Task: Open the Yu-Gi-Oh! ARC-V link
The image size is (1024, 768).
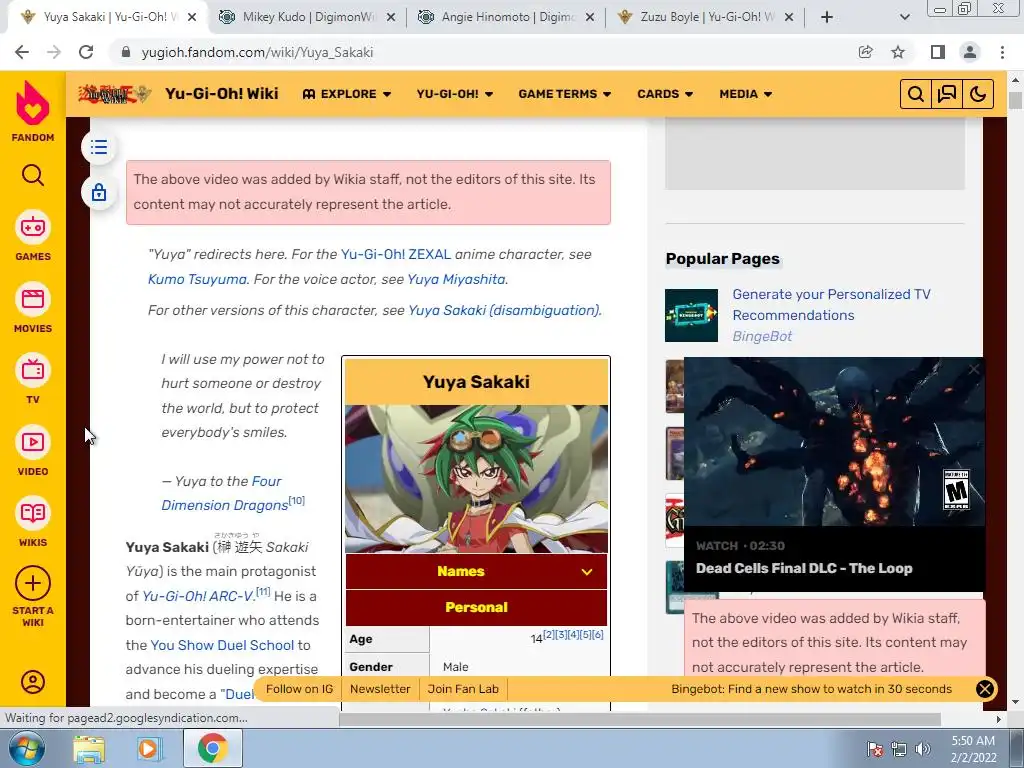Action: [198, 596]
